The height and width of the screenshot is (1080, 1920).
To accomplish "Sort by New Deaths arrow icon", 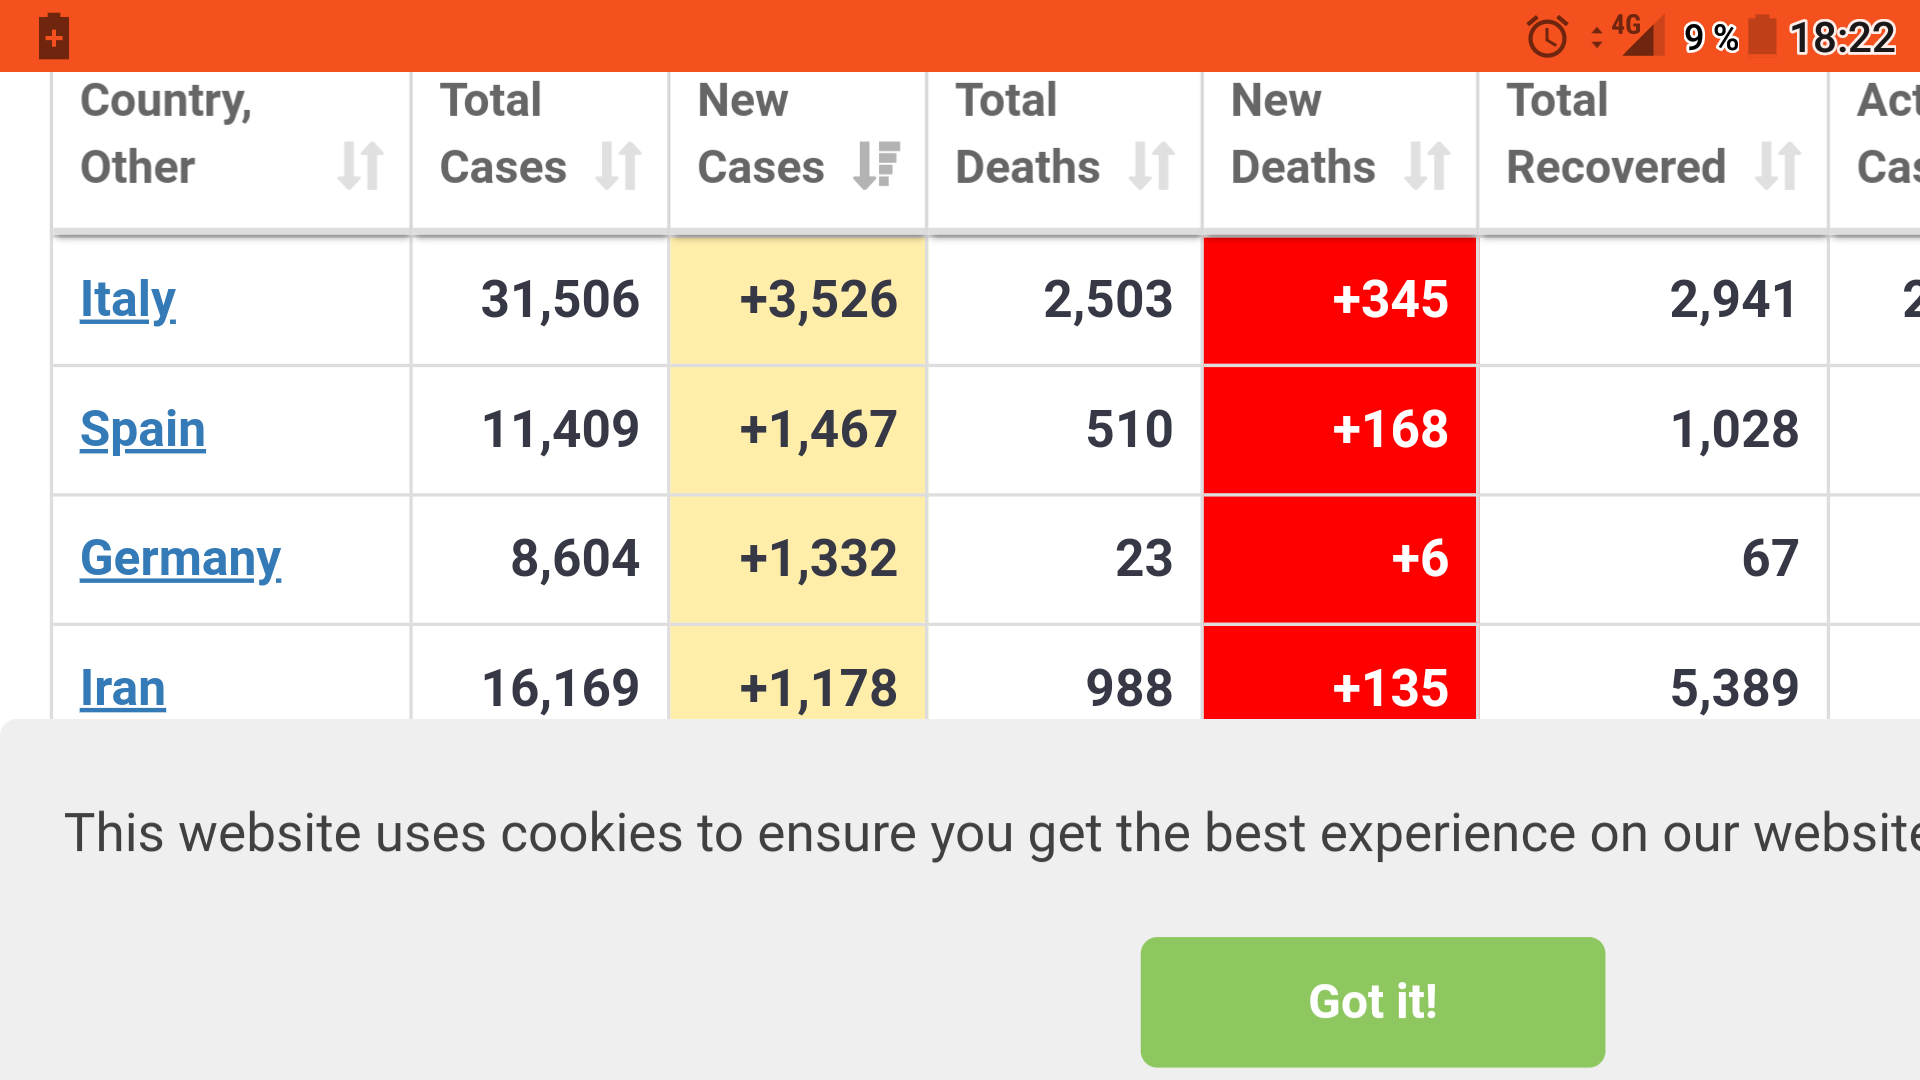I will coord(1427,166).
